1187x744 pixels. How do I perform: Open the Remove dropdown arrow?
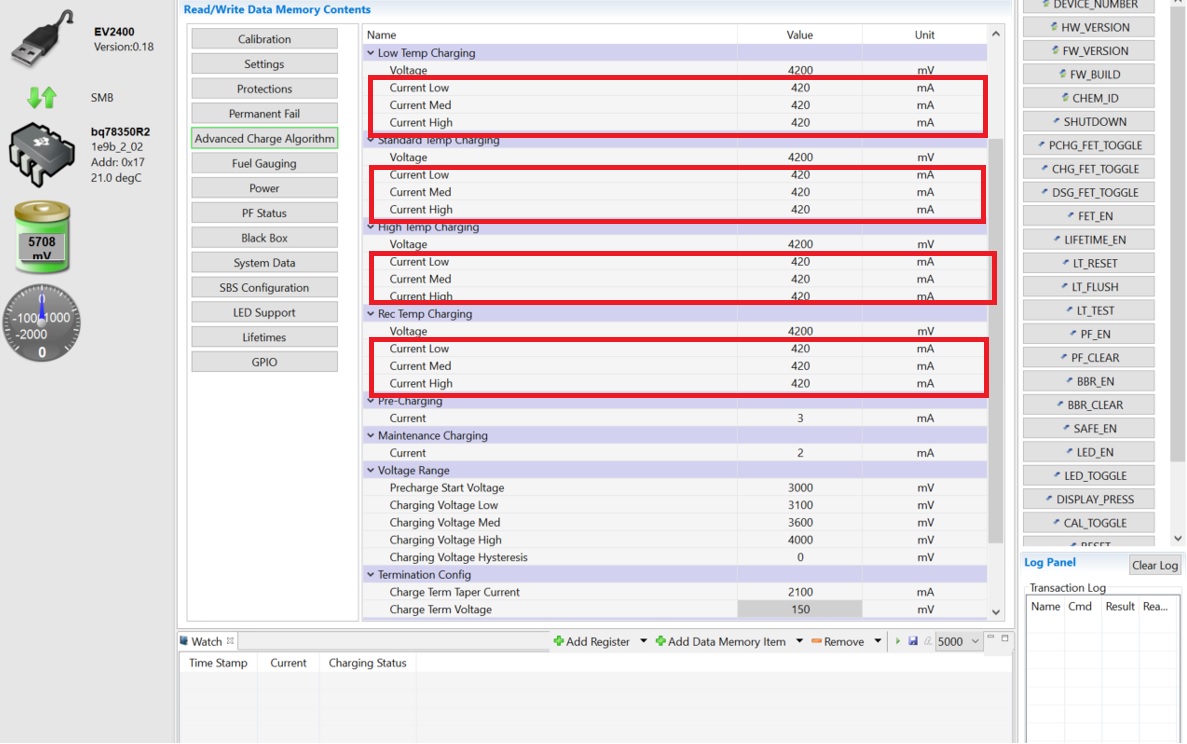[878, 641]
